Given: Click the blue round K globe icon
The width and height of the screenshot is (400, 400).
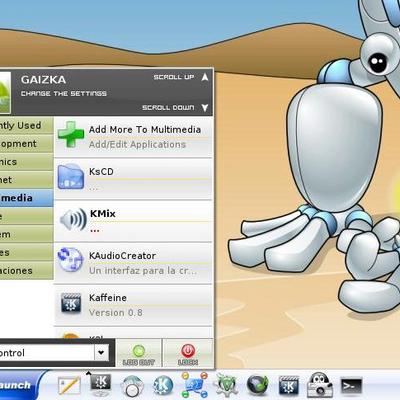Looking at the screenshot, I should tap(163, 386).
